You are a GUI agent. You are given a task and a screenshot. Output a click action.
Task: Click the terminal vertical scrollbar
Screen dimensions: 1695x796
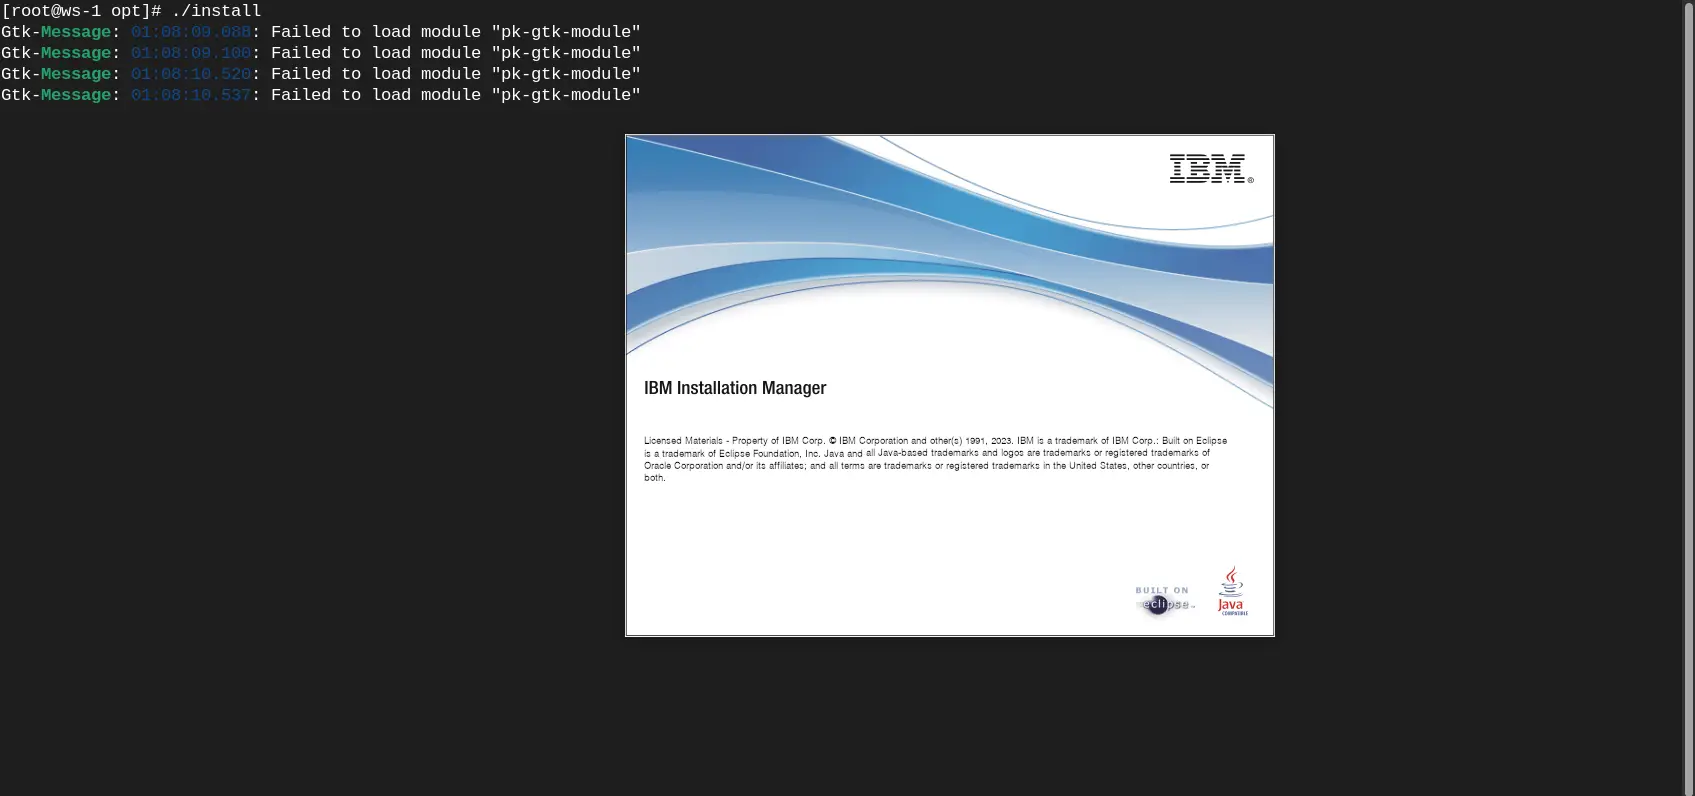[x=1689, y=398]
